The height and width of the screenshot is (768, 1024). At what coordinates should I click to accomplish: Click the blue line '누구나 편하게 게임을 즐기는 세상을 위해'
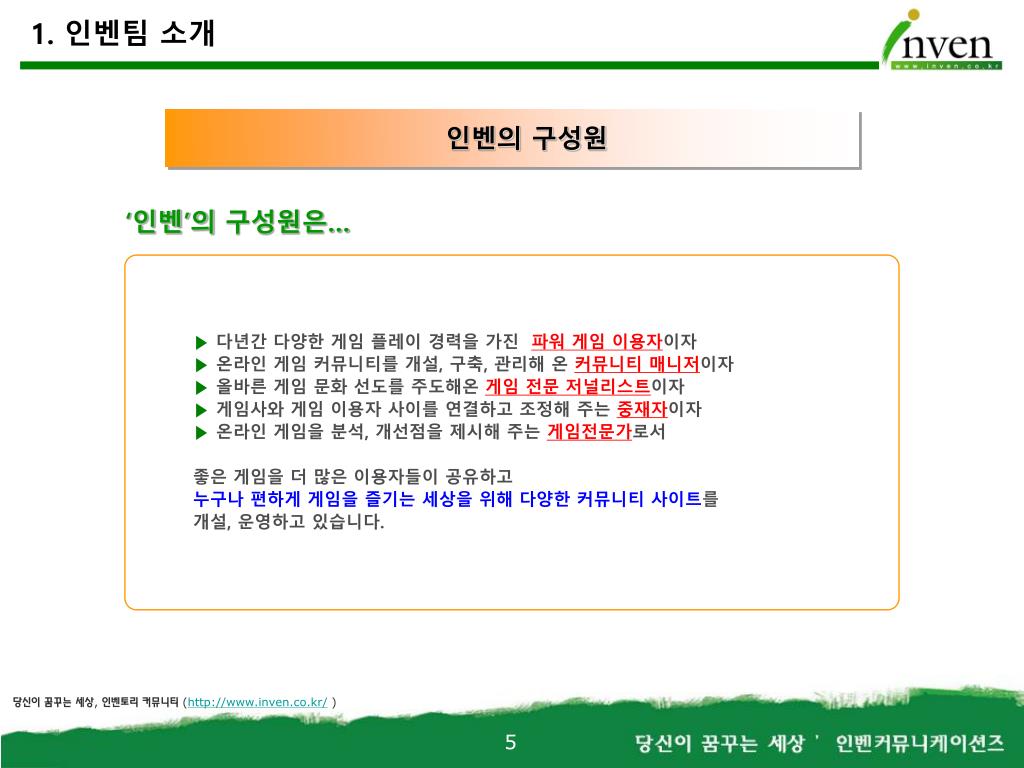click(353, 500)
